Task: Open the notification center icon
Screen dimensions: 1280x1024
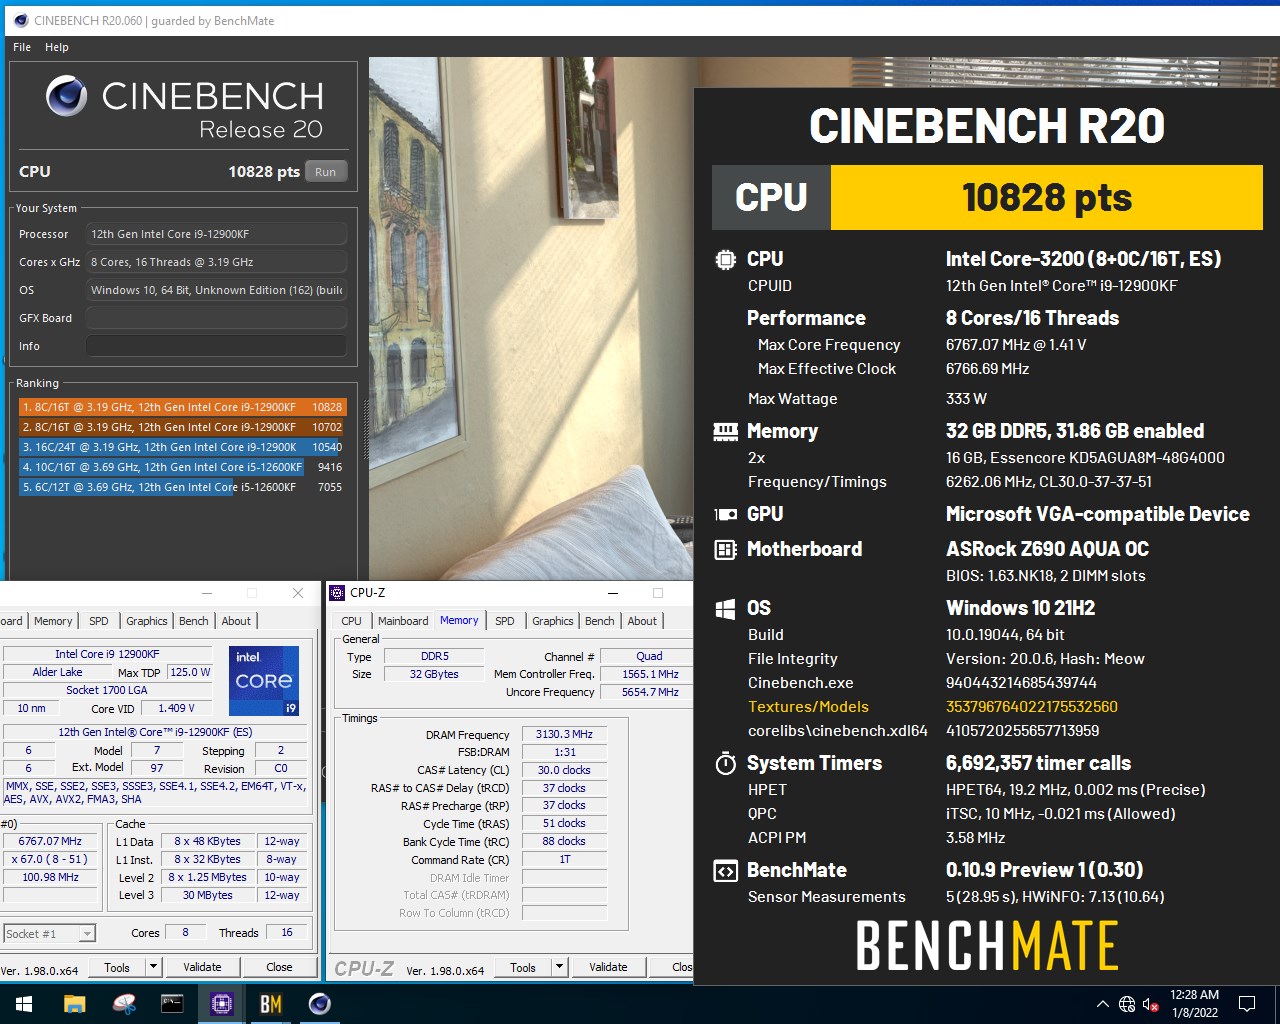Action: (1247, 1004)
